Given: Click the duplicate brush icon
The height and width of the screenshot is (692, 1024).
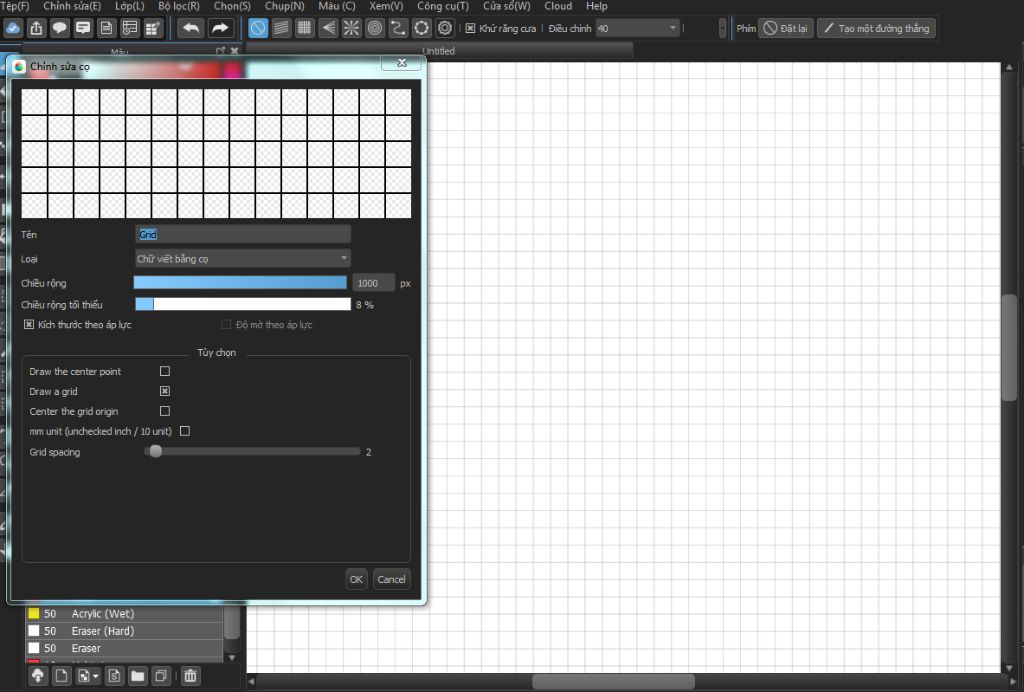Looking at the screenshot, I should pyautogui.click(x=161, y=676).
